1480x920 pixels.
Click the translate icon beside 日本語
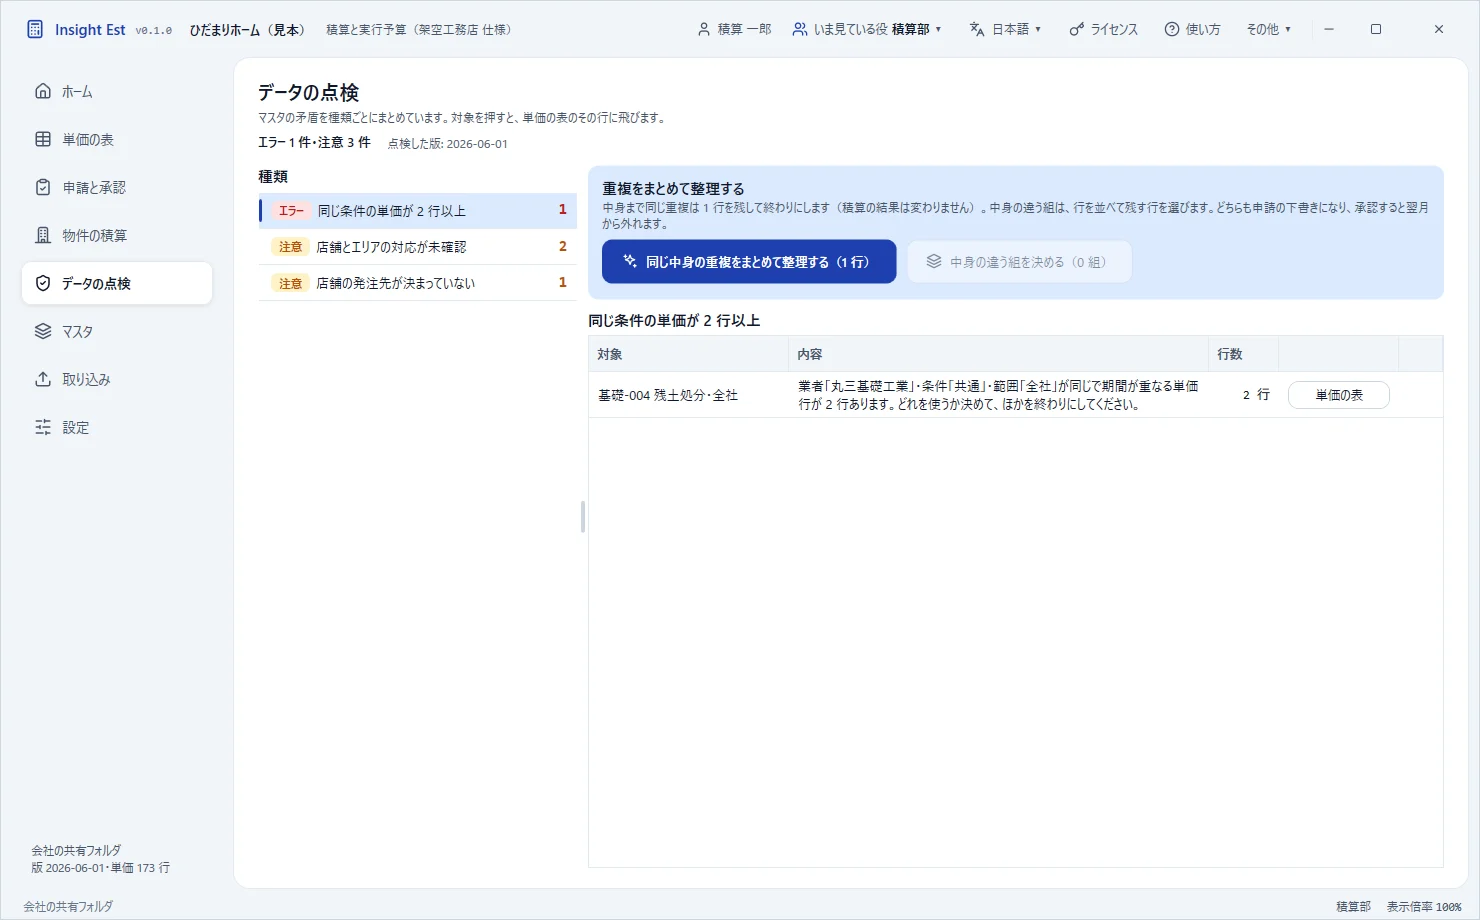click(977, 29)
